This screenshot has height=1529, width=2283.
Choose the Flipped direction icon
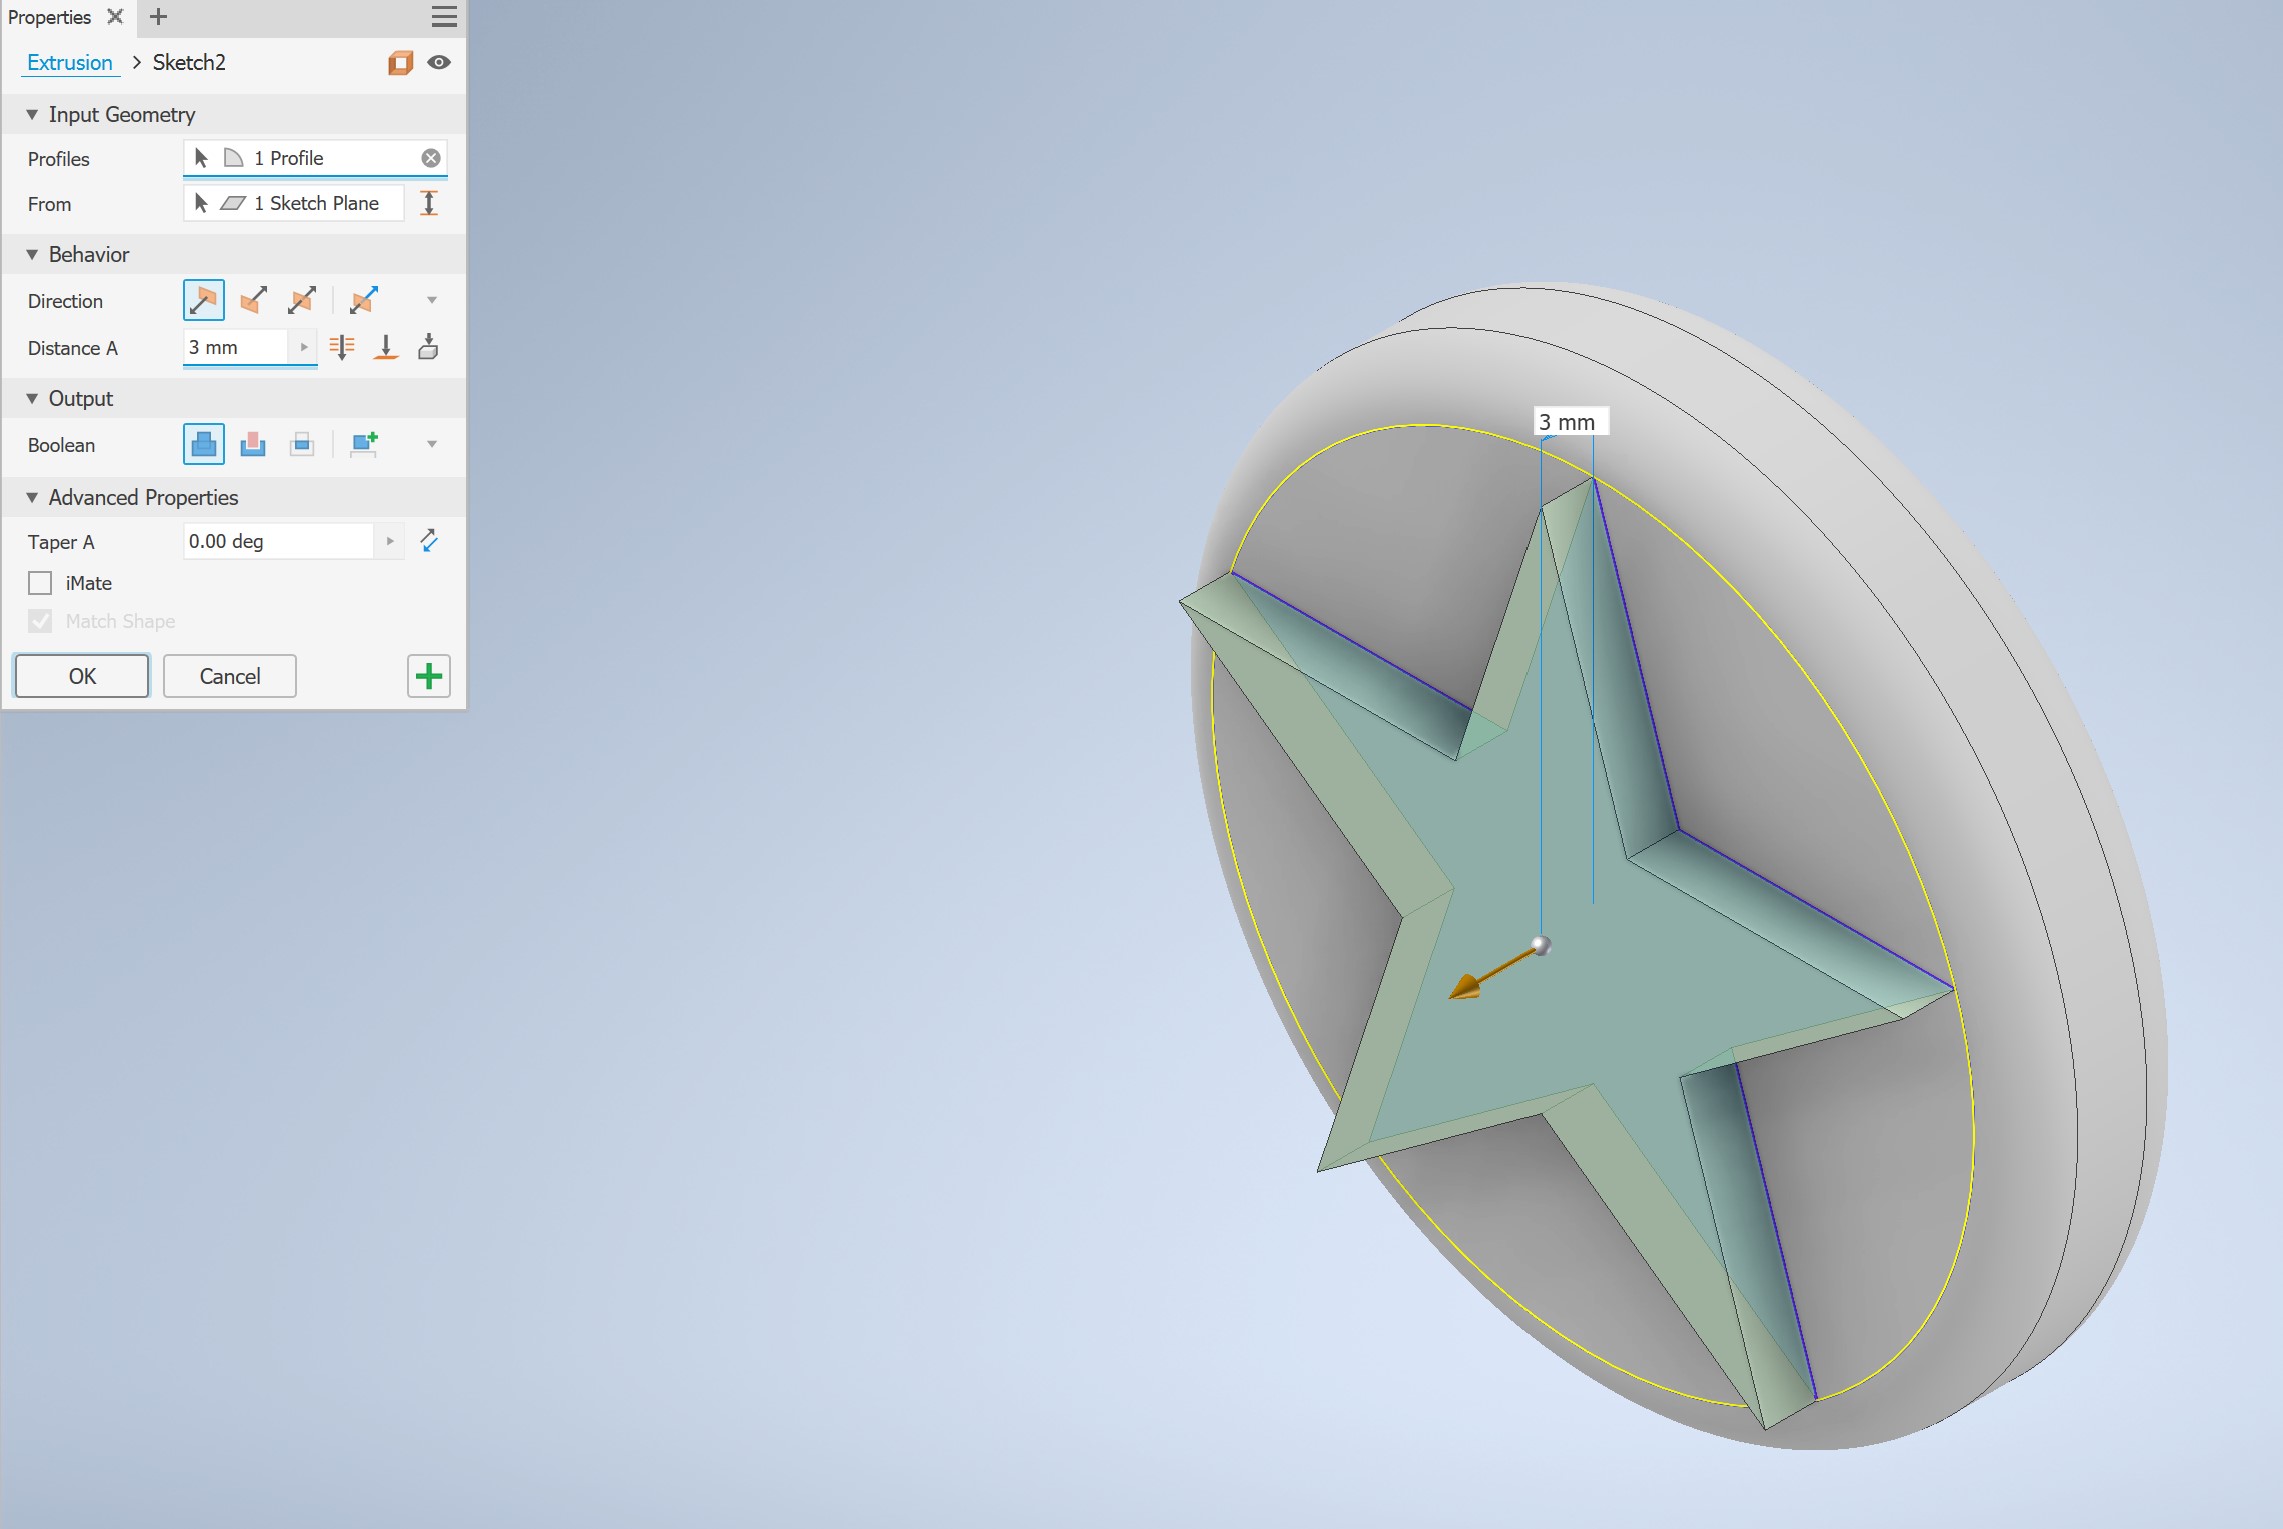pyautogui.click(x=253, y=300)
